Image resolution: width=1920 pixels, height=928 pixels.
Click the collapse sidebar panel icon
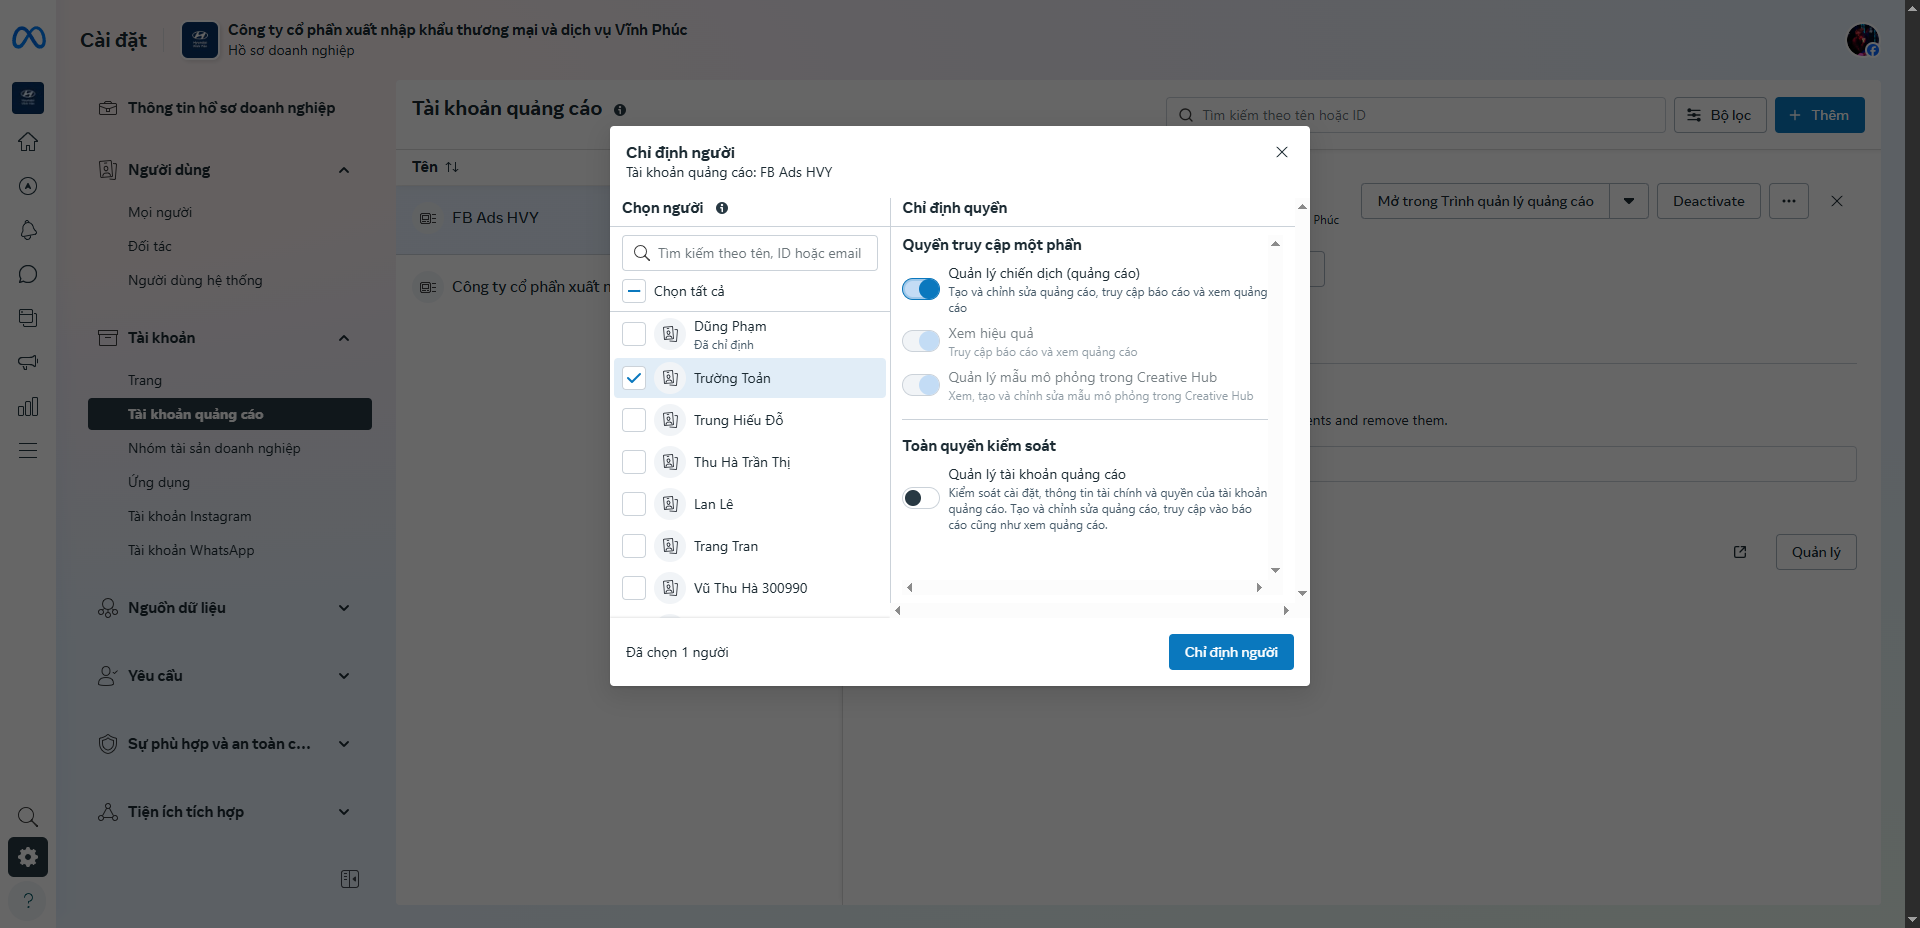350,879
